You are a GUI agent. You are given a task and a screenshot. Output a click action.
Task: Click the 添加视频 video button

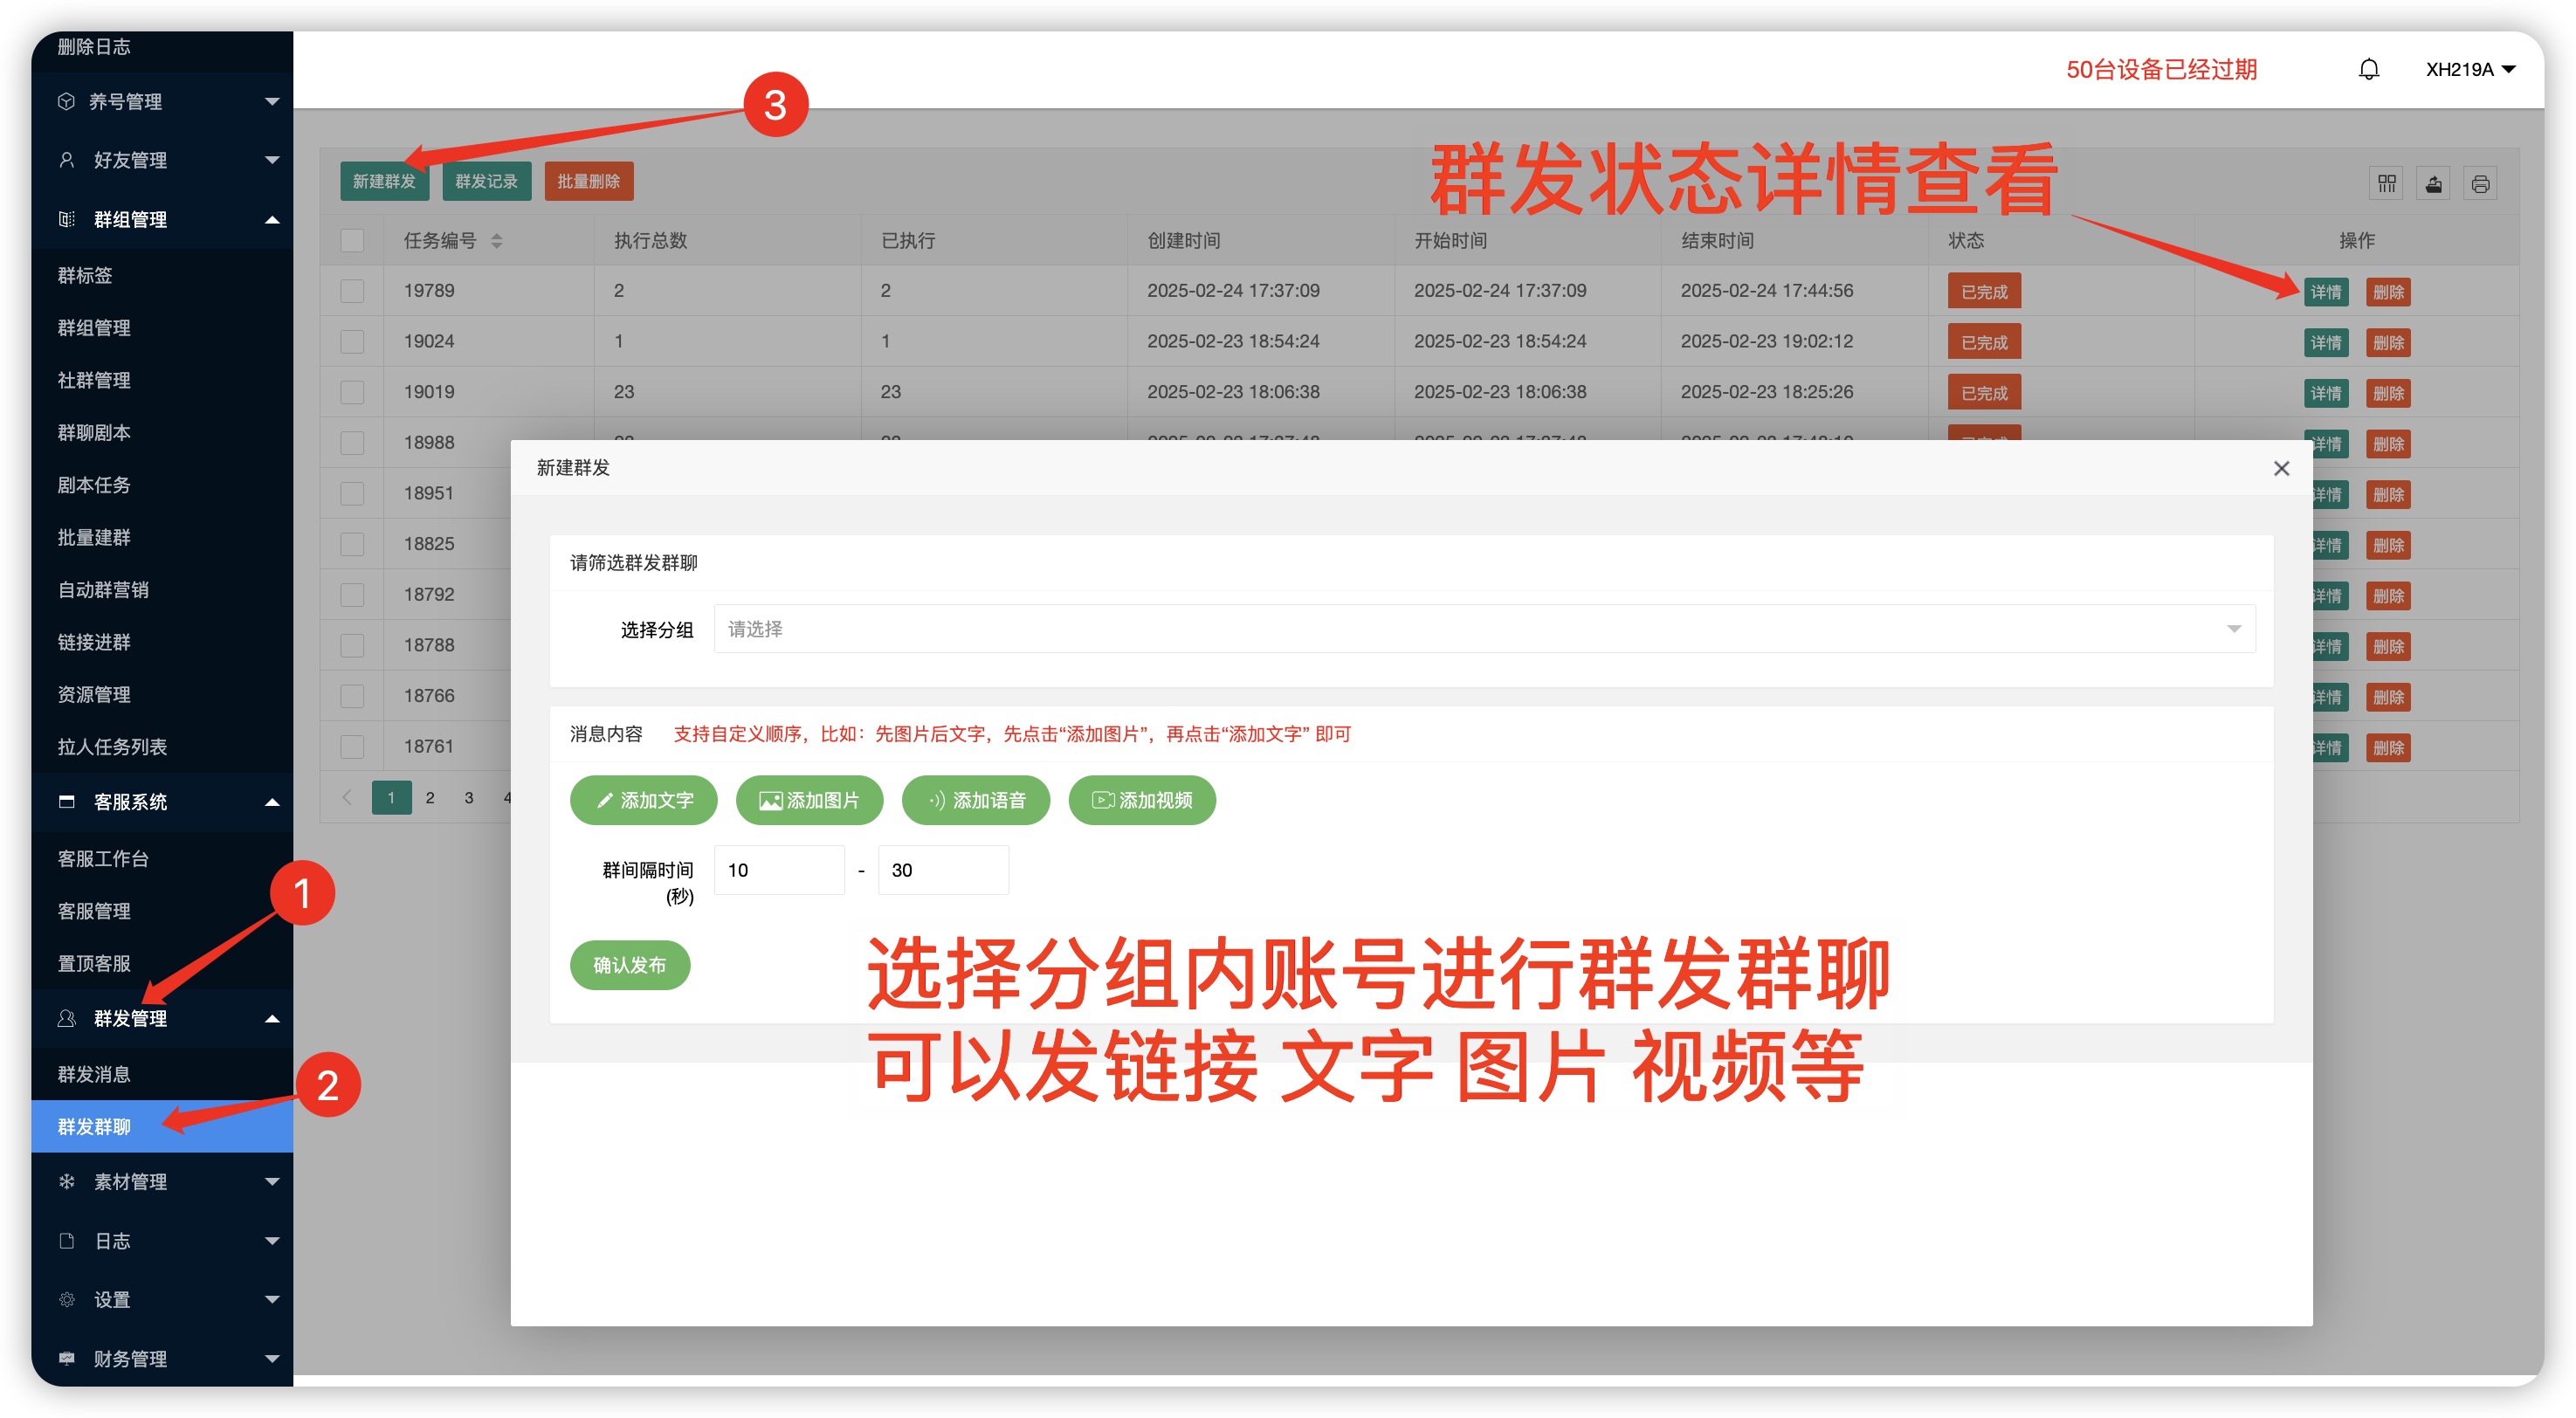(x=1141, y=800)
